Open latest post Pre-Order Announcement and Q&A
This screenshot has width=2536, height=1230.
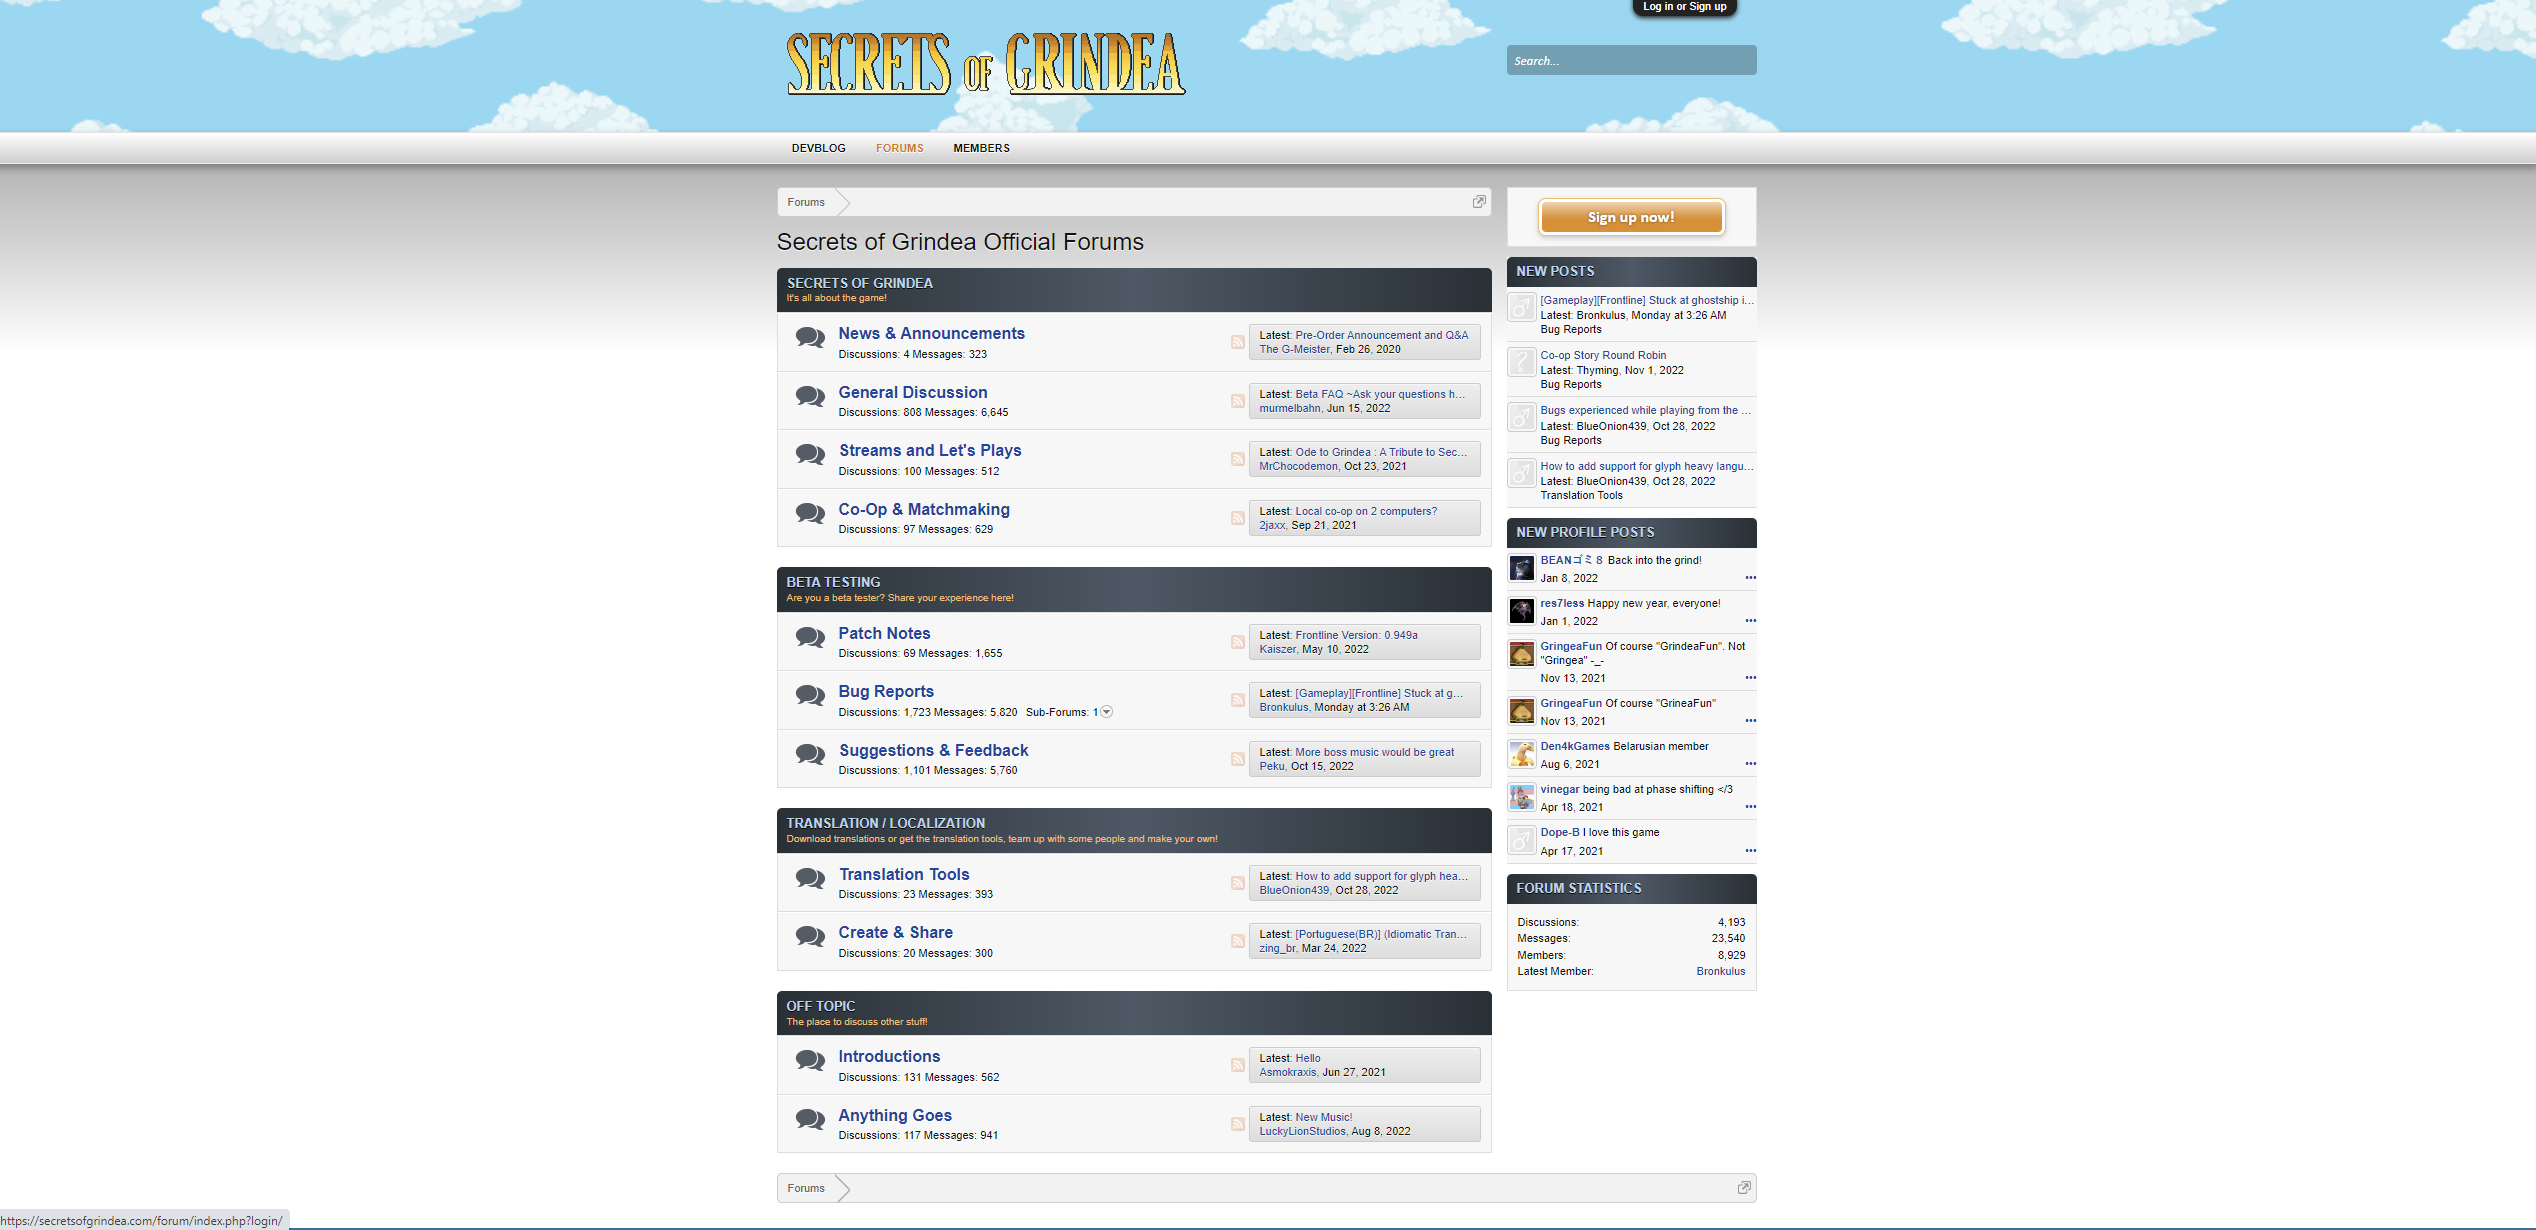[1381, 335]
